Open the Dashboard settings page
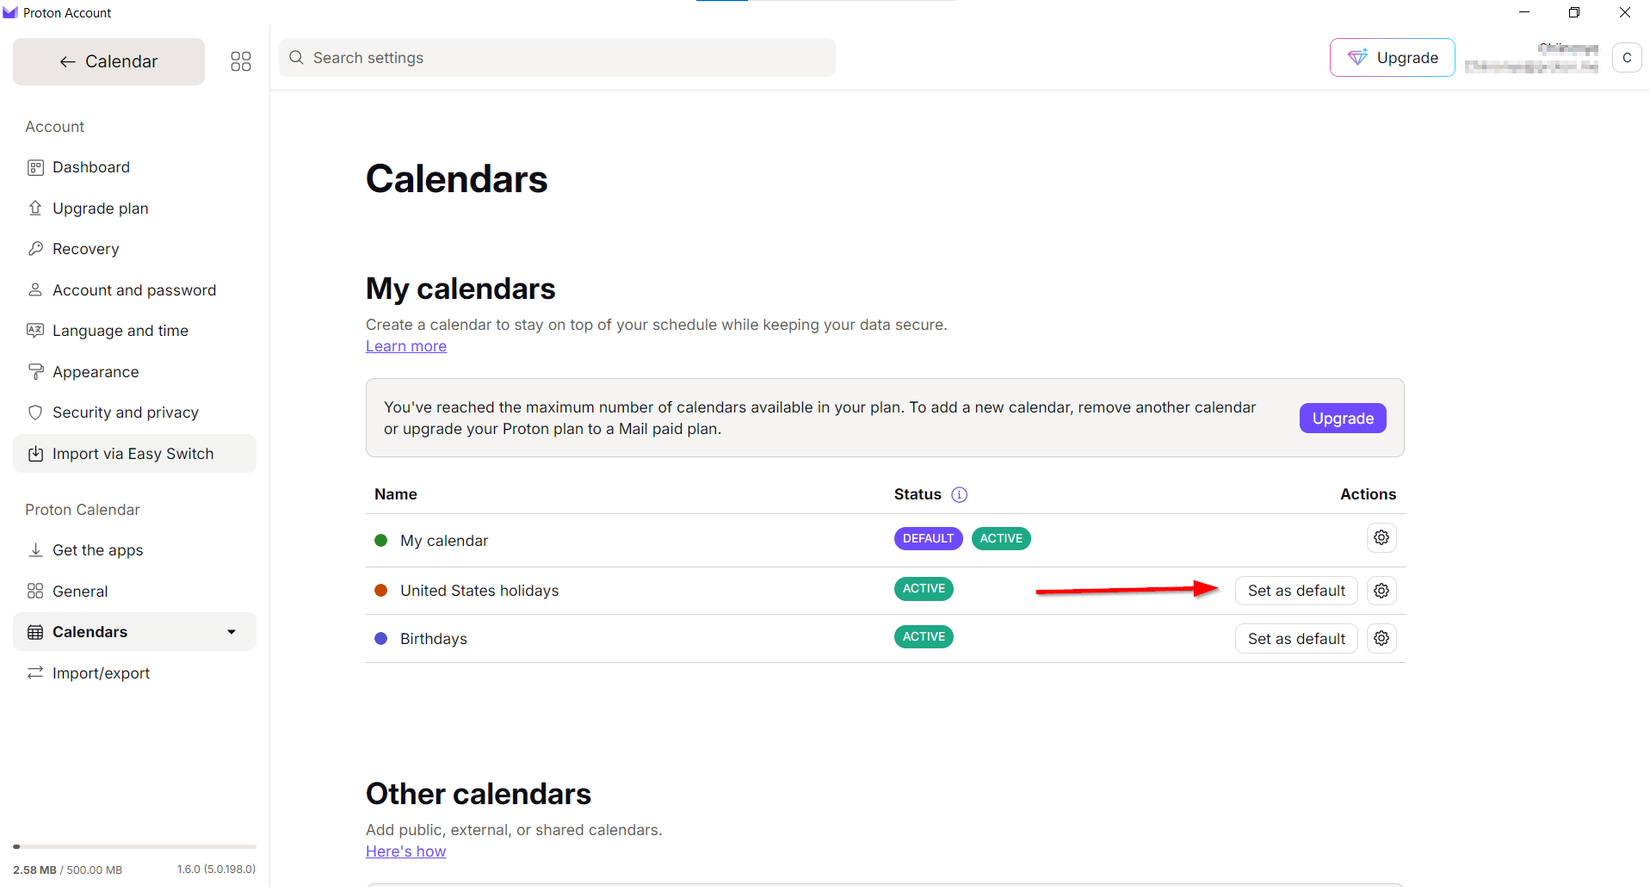This screenshot has height=887, width=1650. (91, 167)
